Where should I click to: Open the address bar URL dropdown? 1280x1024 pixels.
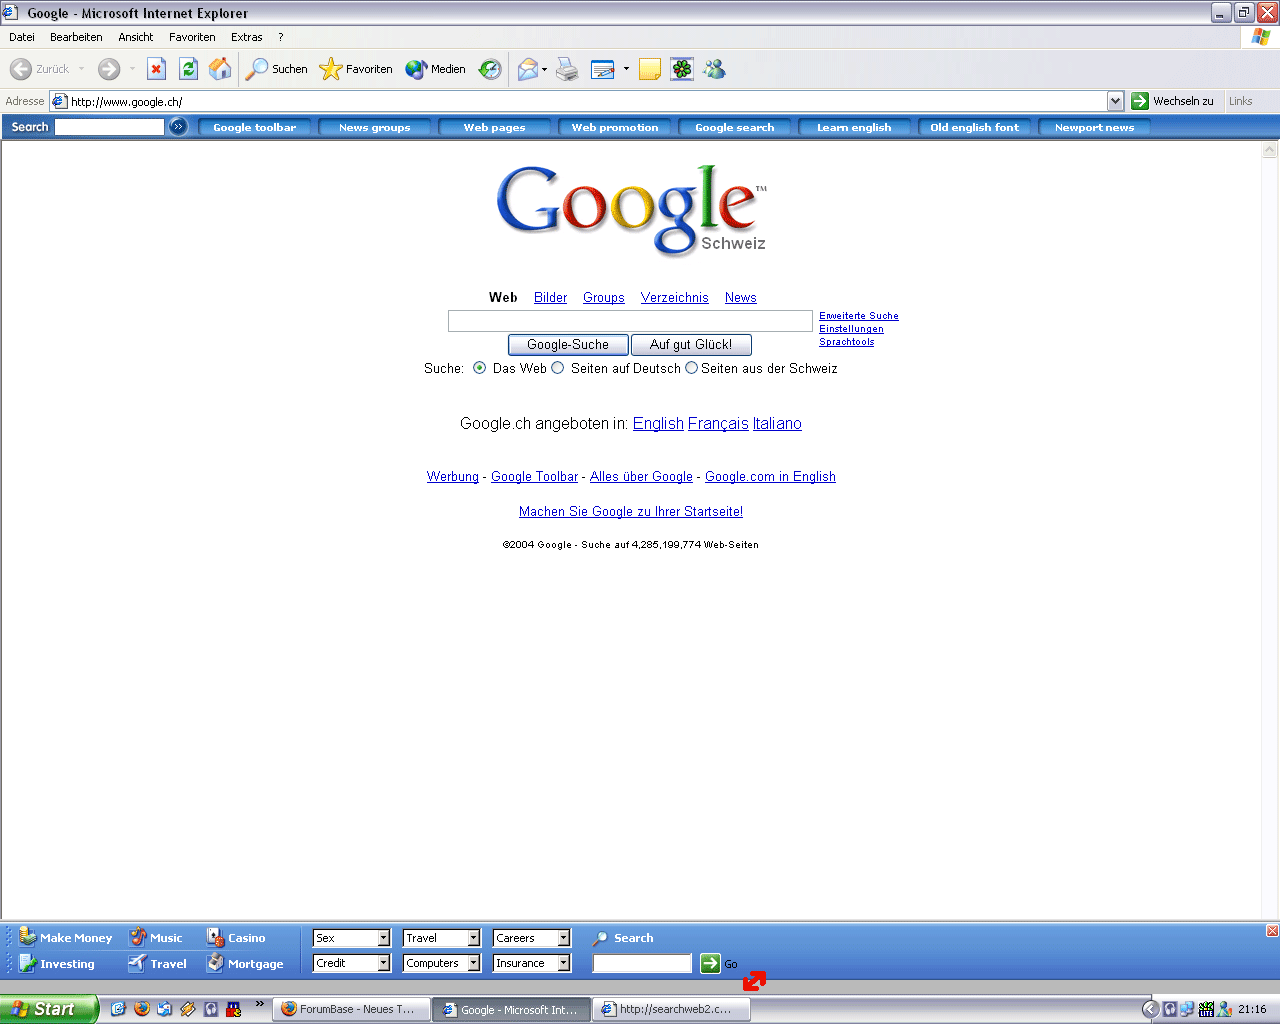1115,101
